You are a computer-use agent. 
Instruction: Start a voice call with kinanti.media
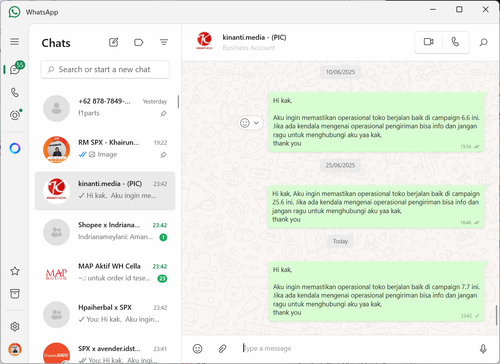(455, 42)
